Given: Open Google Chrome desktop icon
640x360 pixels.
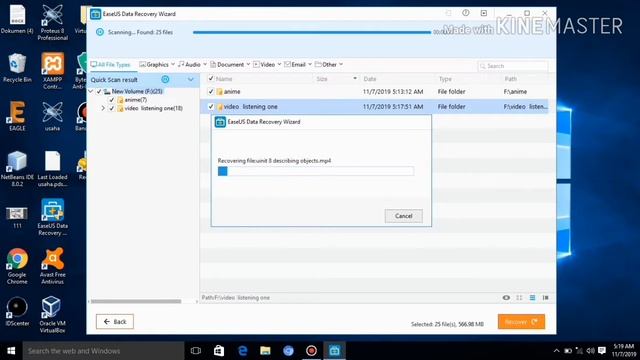Looking at the screenshot, I should (x=17, y=266).
